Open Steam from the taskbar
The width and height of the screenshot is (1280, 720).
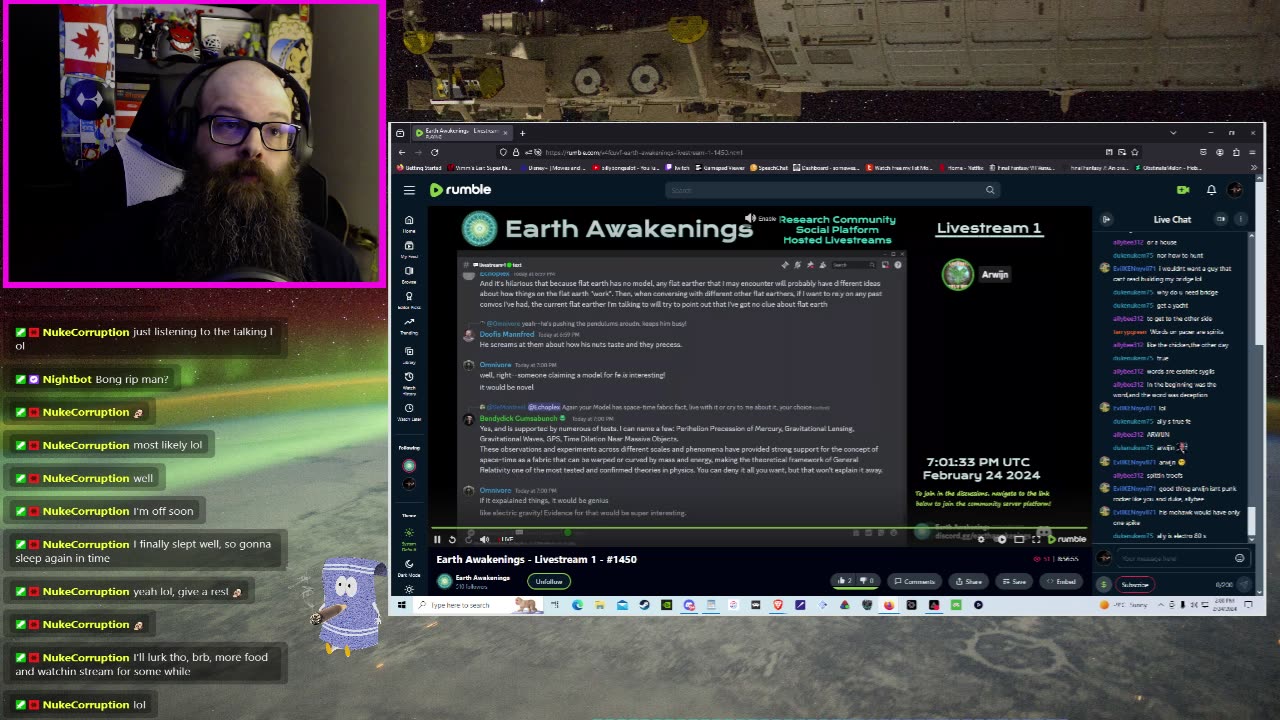click(x=644, y=605)
